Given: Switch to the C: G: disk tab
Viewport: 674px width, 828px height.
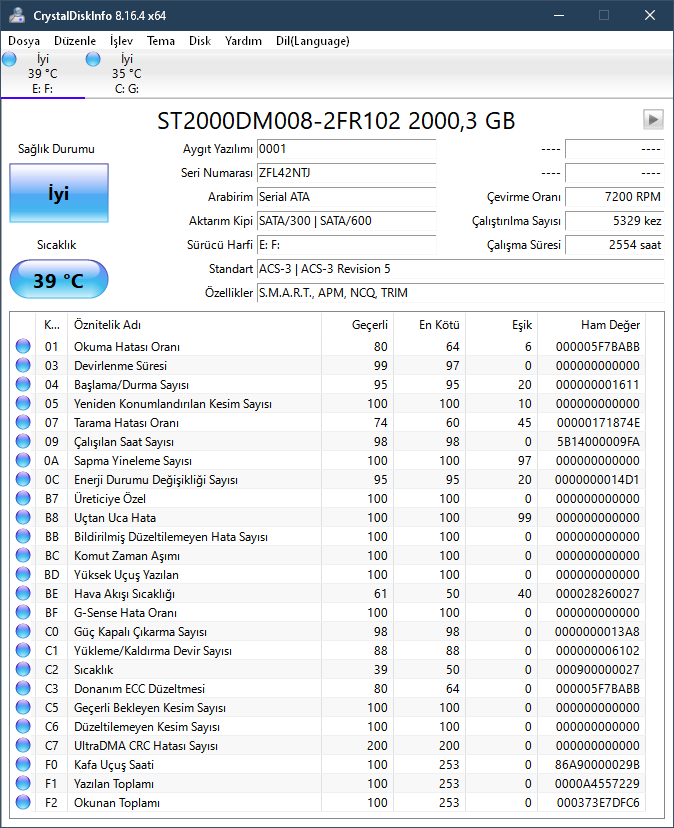Looking at the screenshot, I should tap(126, 73).
